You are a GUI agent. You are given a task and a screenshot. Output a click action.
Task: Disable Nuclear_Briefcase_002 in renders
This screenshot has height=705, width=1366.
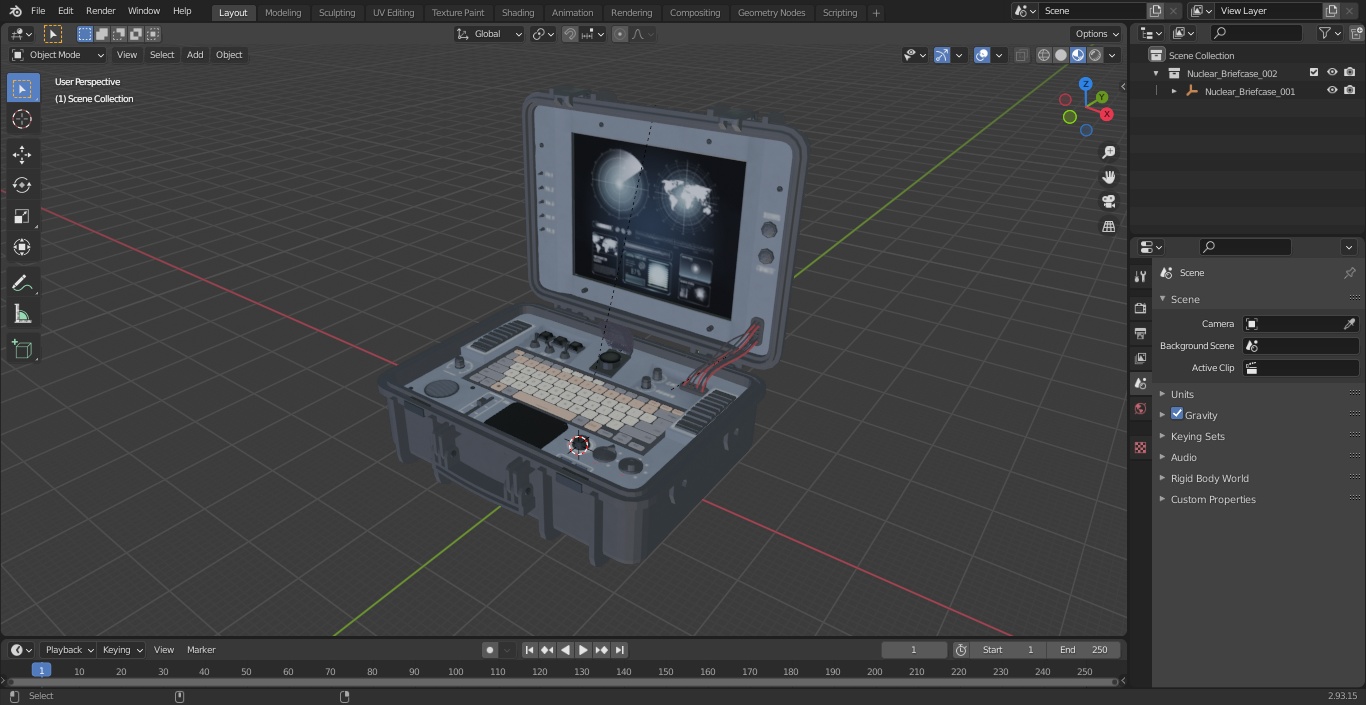point(1350,73)
